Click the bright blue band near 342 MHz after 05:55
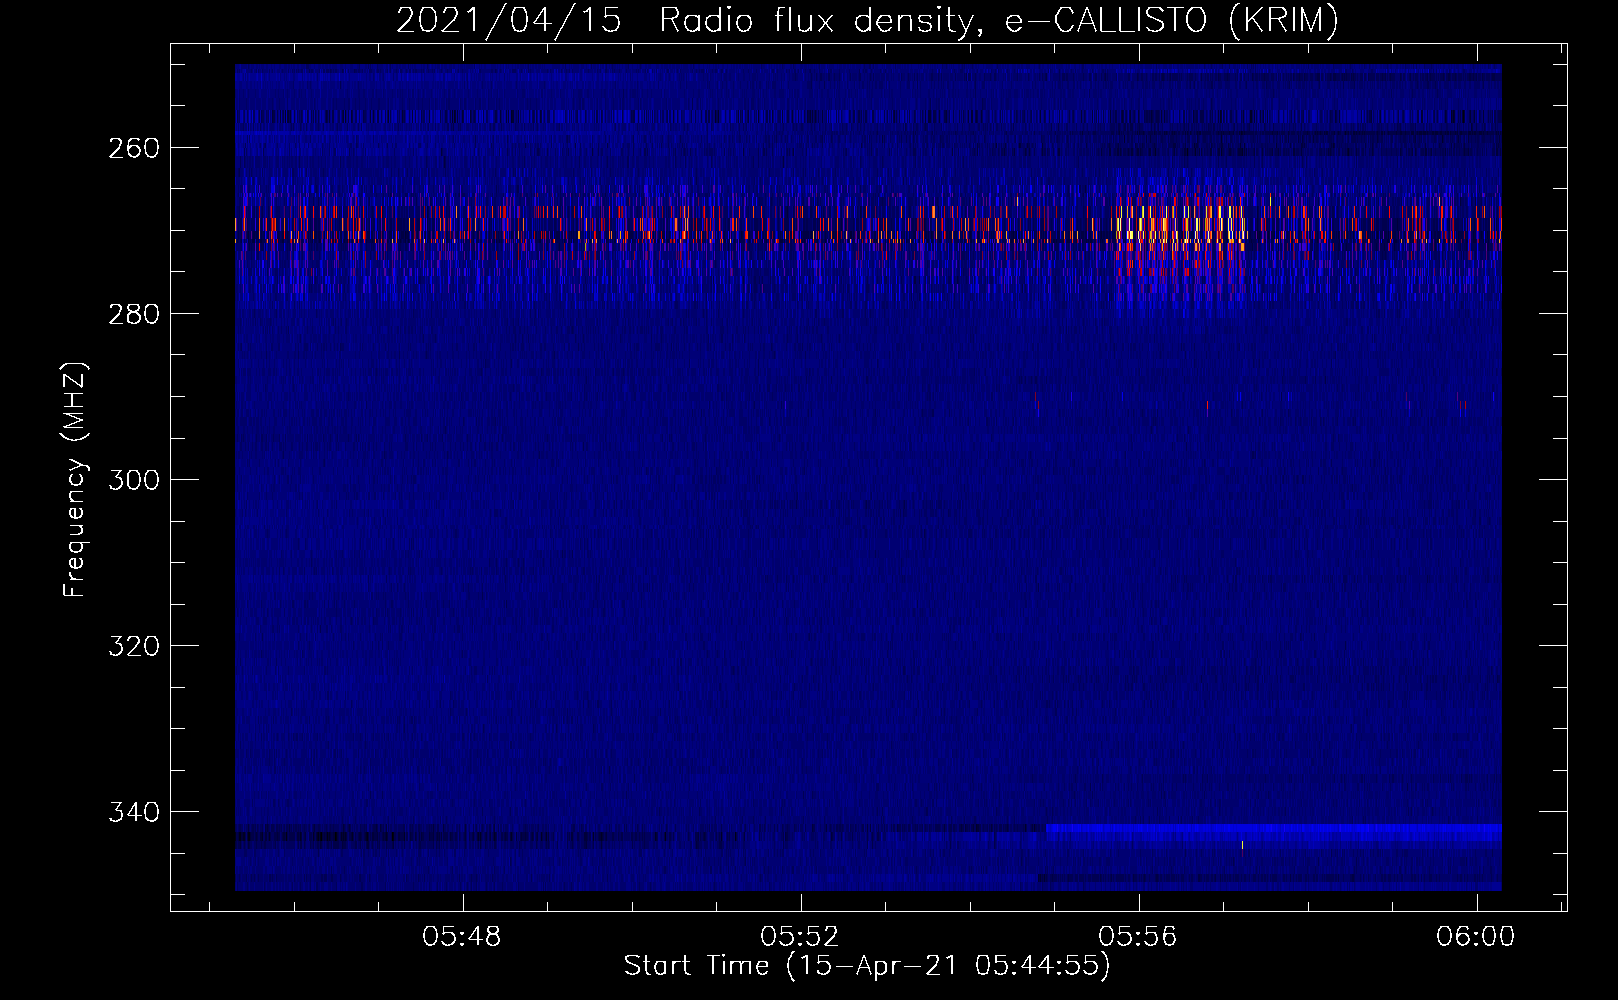1618x1000 pixels. (1274, 828)
